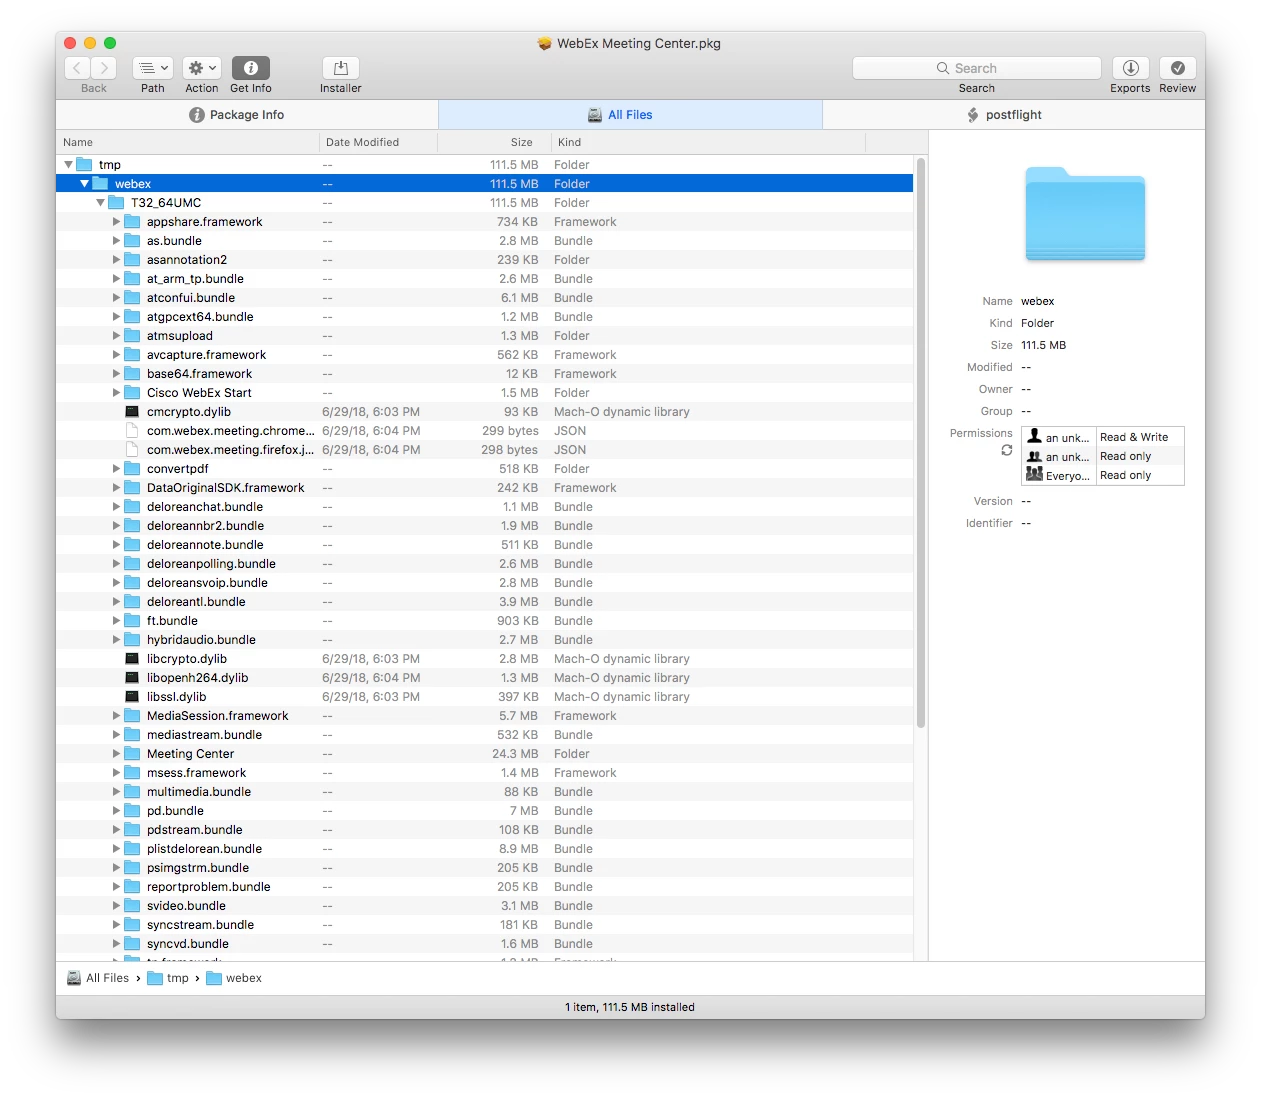Click the hybridaudio.bundle folder icon
1261x1099 pixels.
click(132, 640)
